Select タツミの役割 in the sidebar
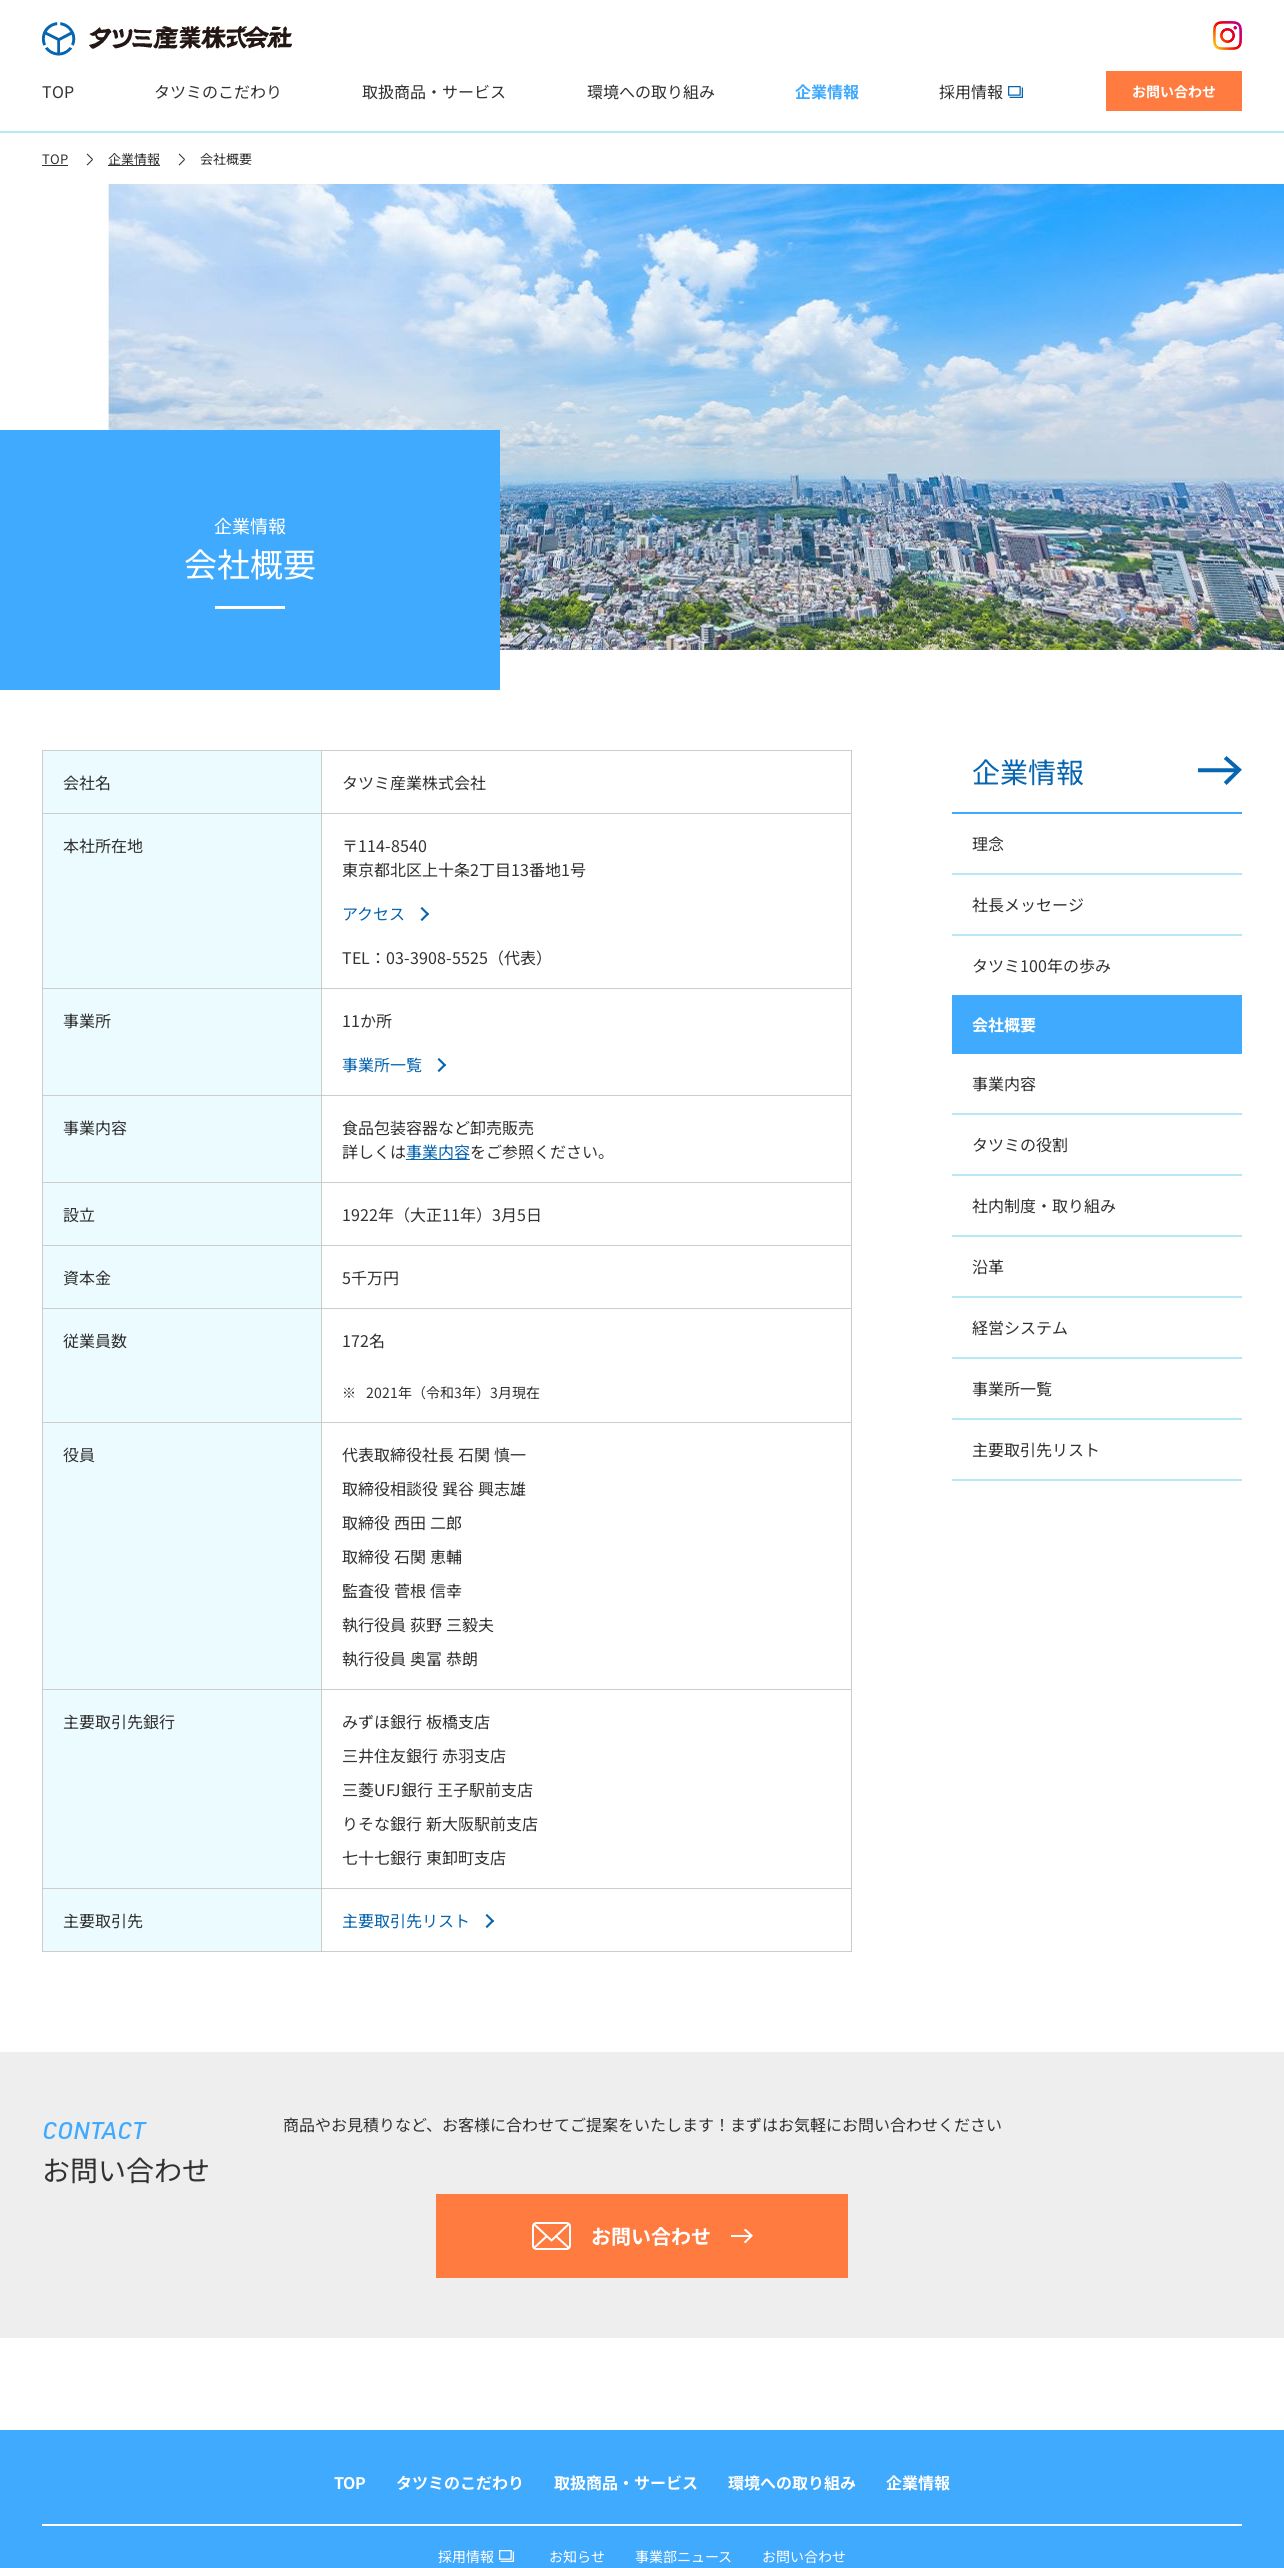Screen dimensions: 1284x2568 tap(1097, 1145)
